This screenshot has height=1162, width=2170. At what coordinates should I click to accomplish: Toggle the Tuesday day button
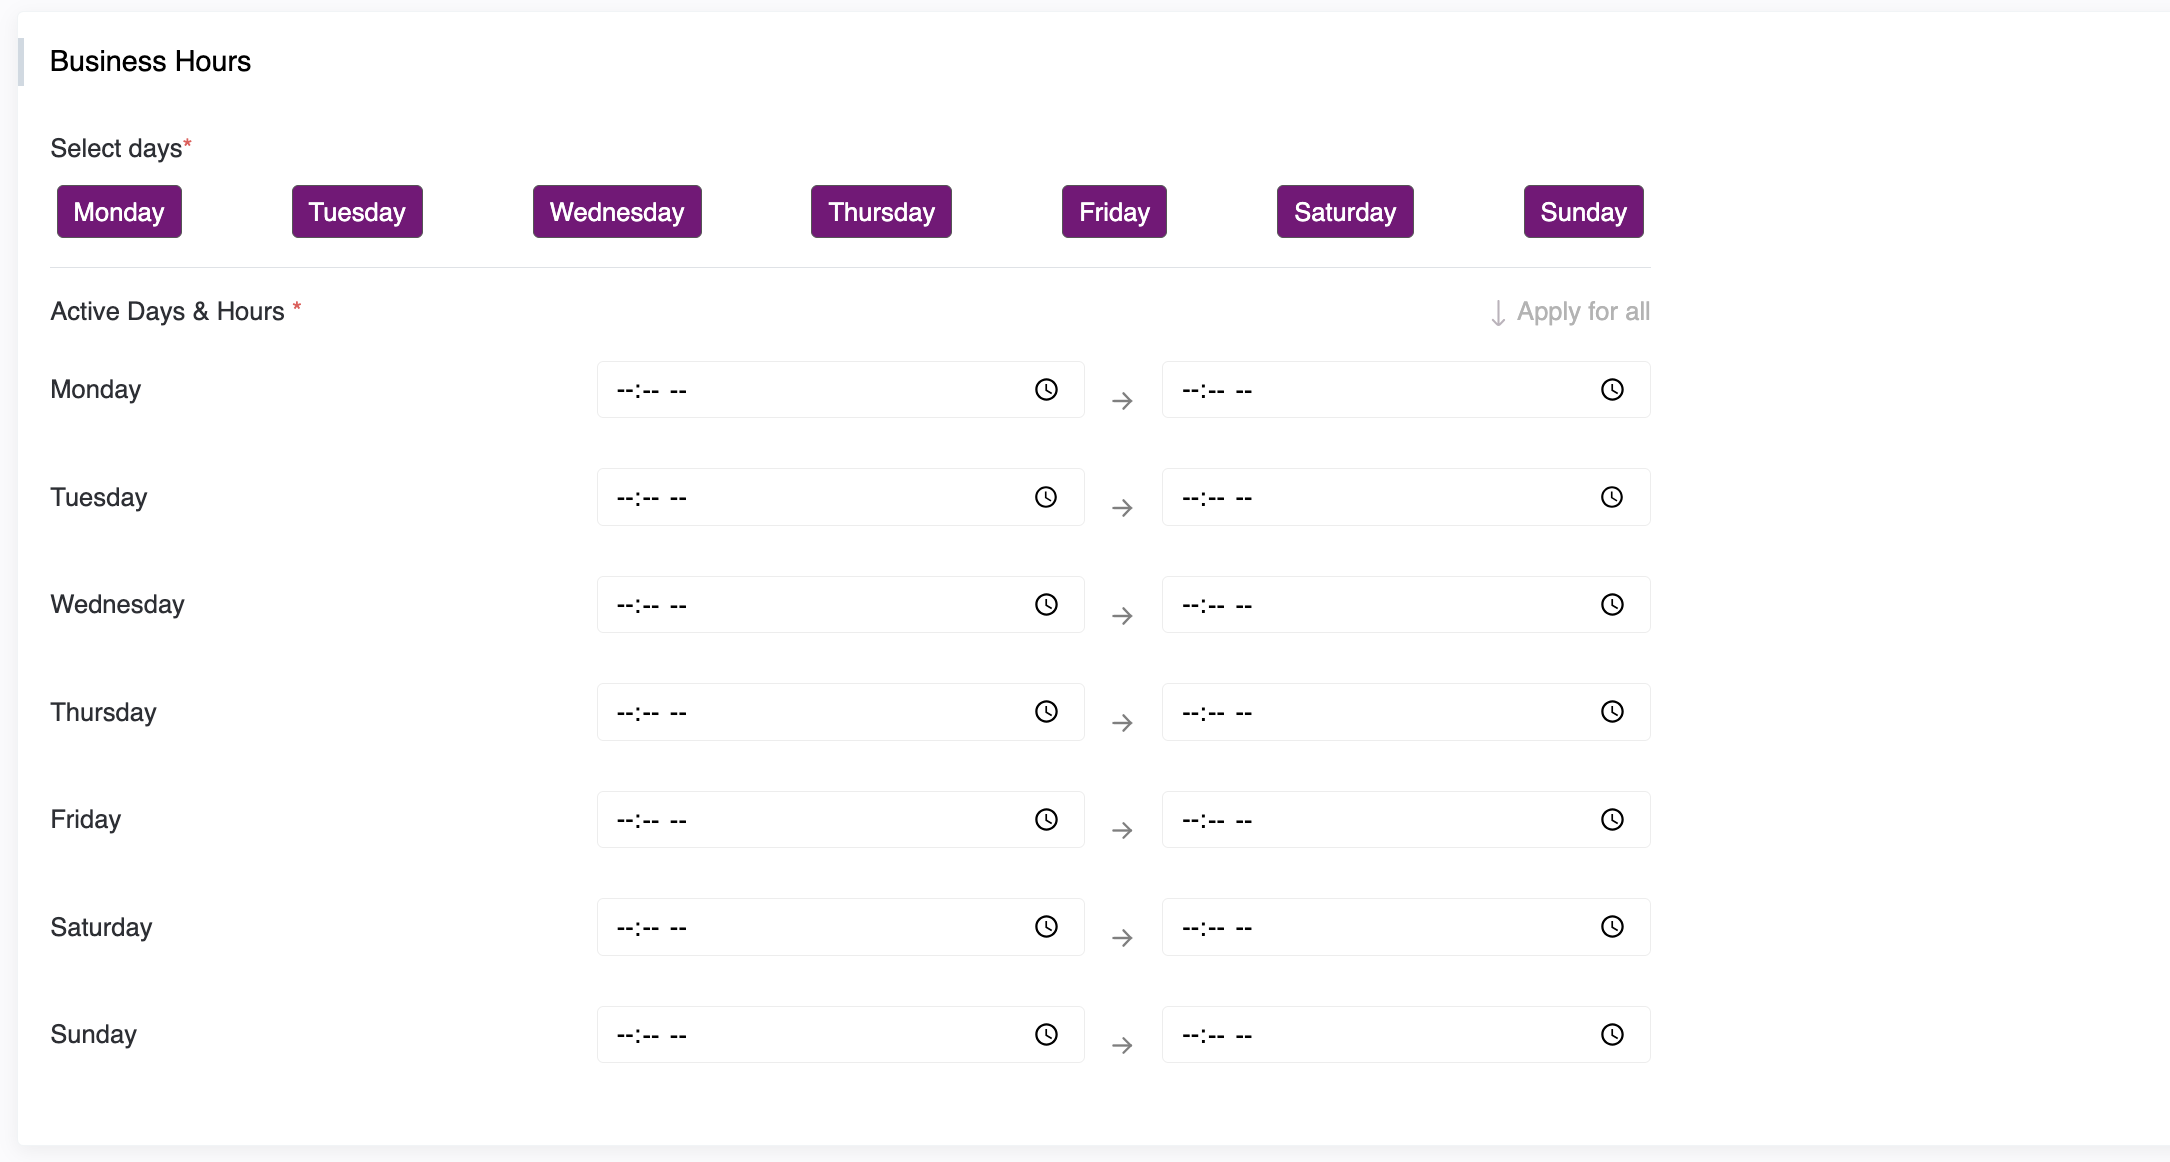[357, 212]
